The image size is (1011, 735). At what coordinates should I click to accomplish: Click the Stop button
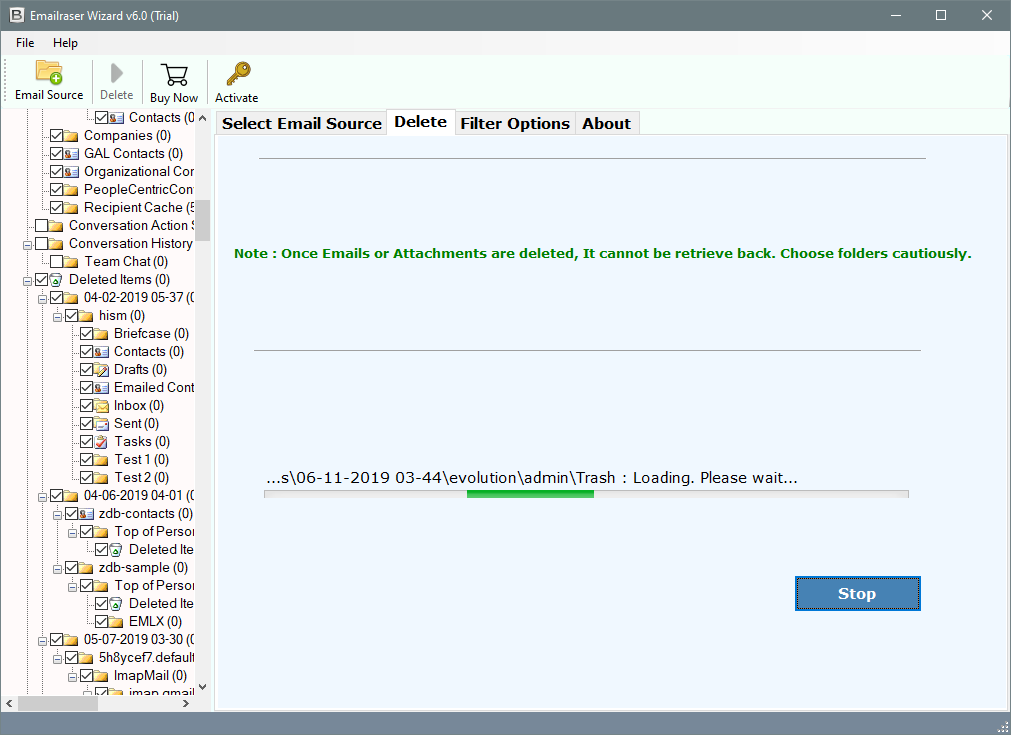click(x=858, y=593)
